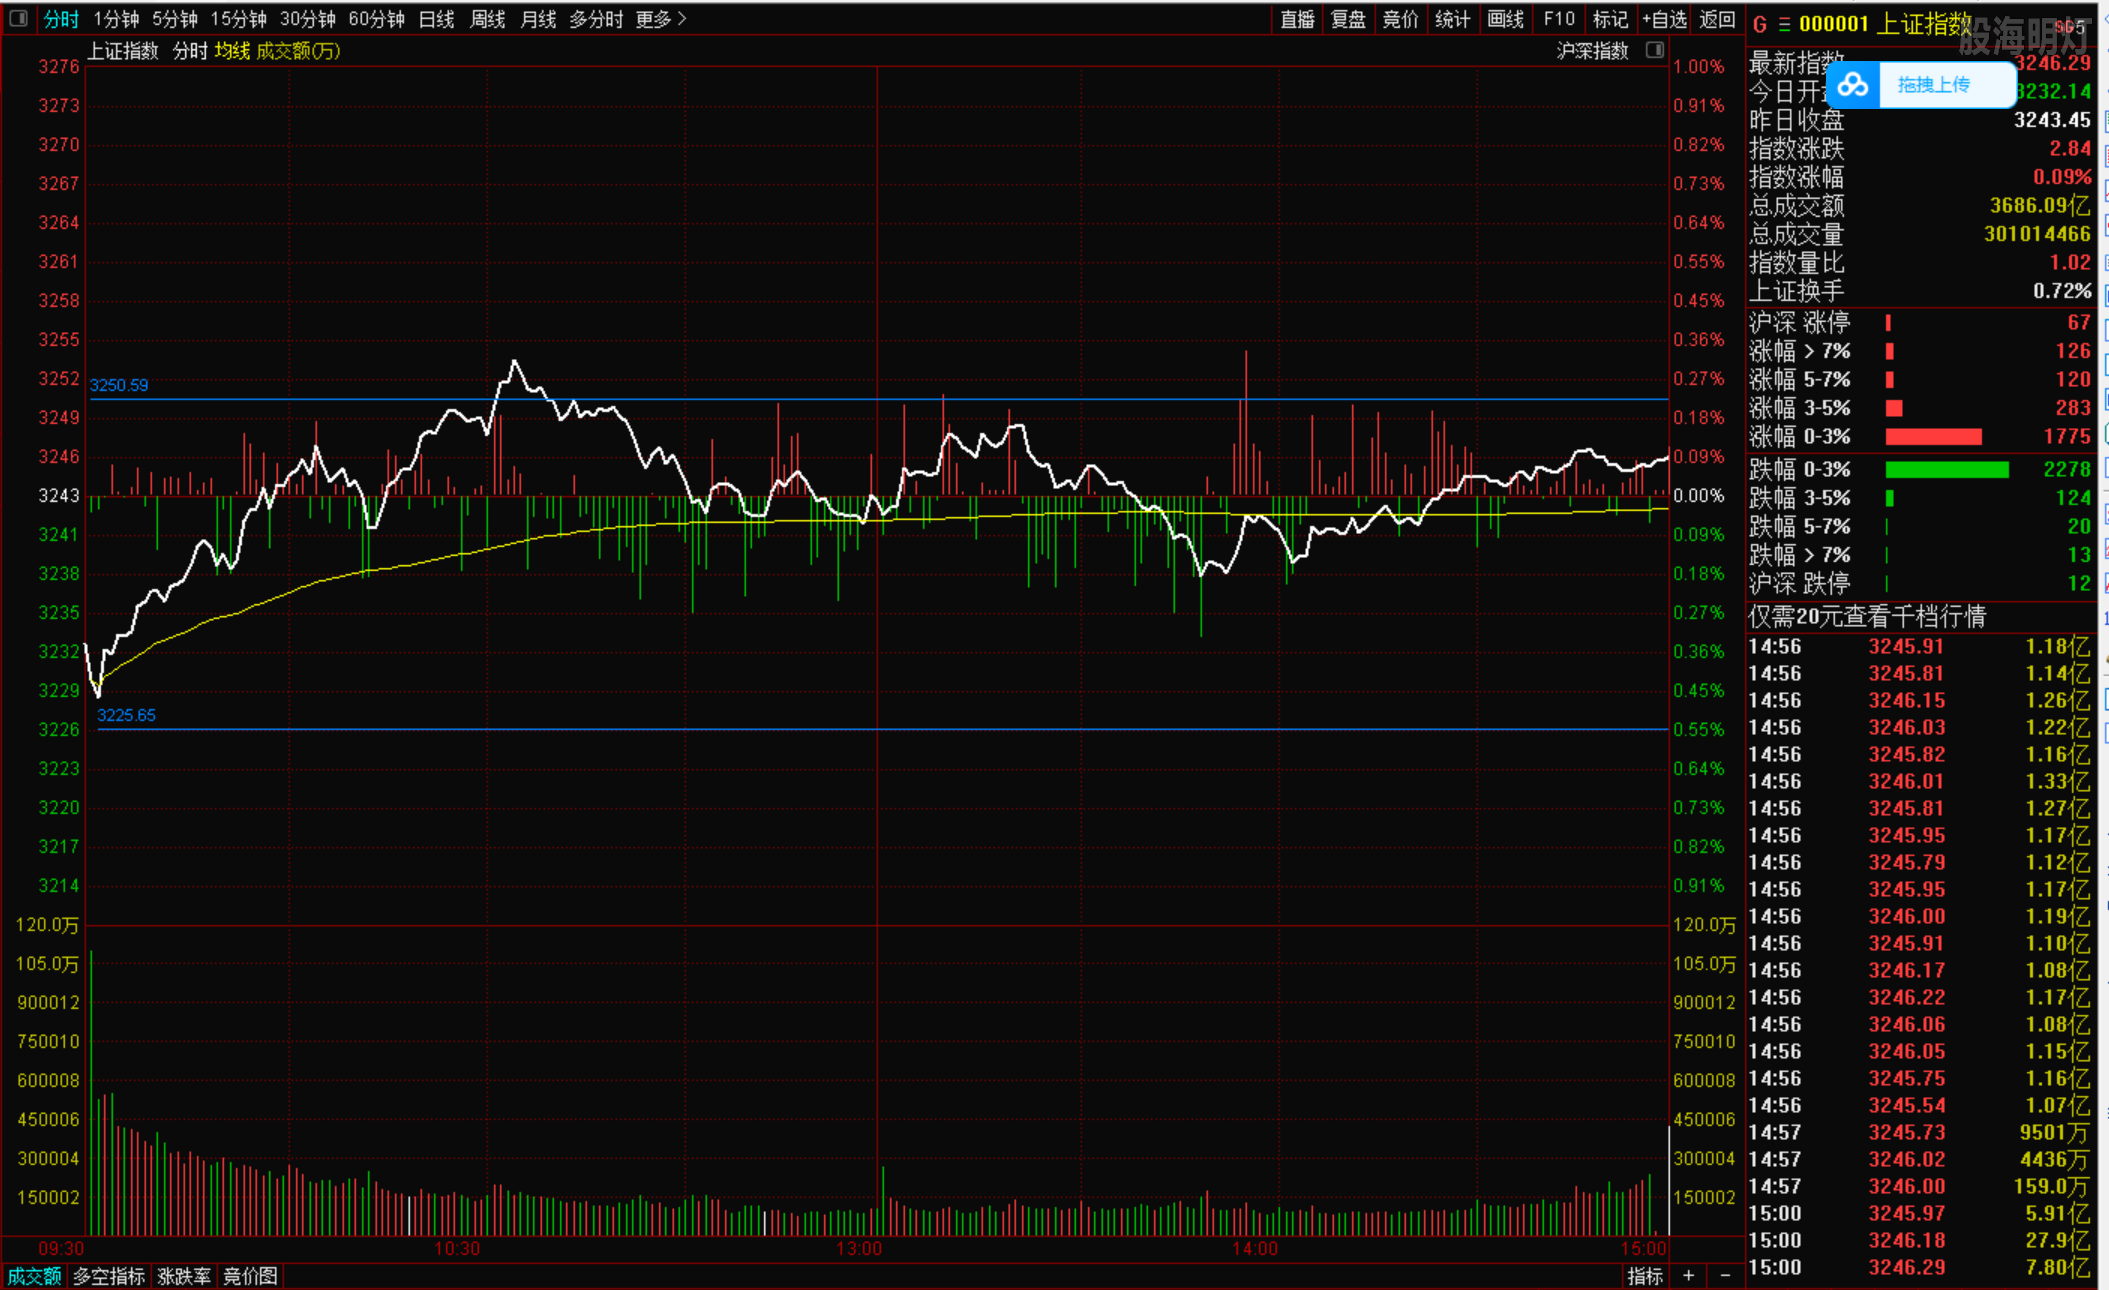Viewport: 2109px width, 1290px height.
Task: Click the minus zoom icon near 指标
Action: point(1725,1275)
